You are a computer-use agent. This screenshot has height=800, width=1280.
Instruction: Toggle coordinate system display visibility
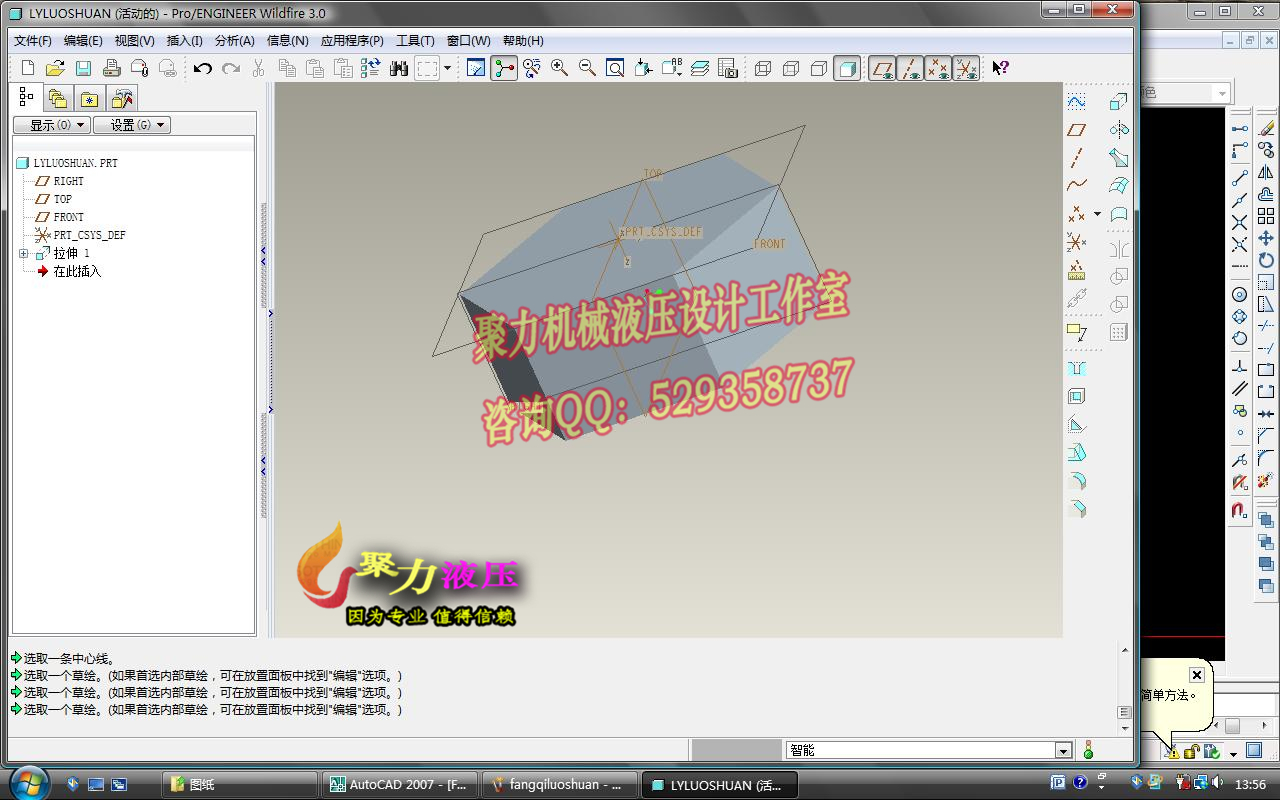coord(965,68)
